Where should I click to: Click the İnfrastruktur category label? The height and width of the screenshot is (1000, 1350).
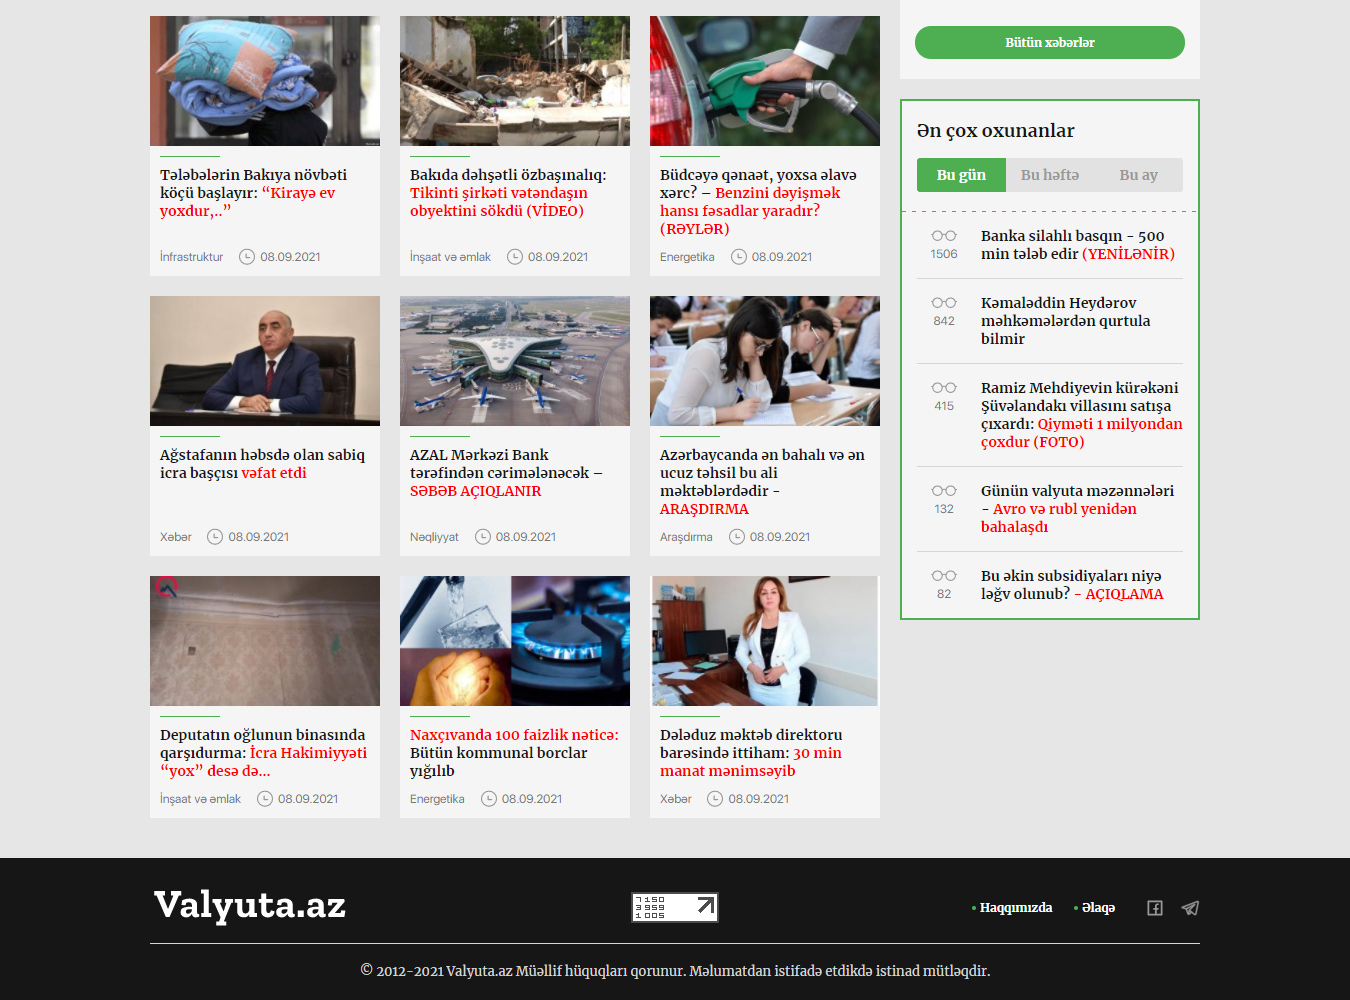192,257
